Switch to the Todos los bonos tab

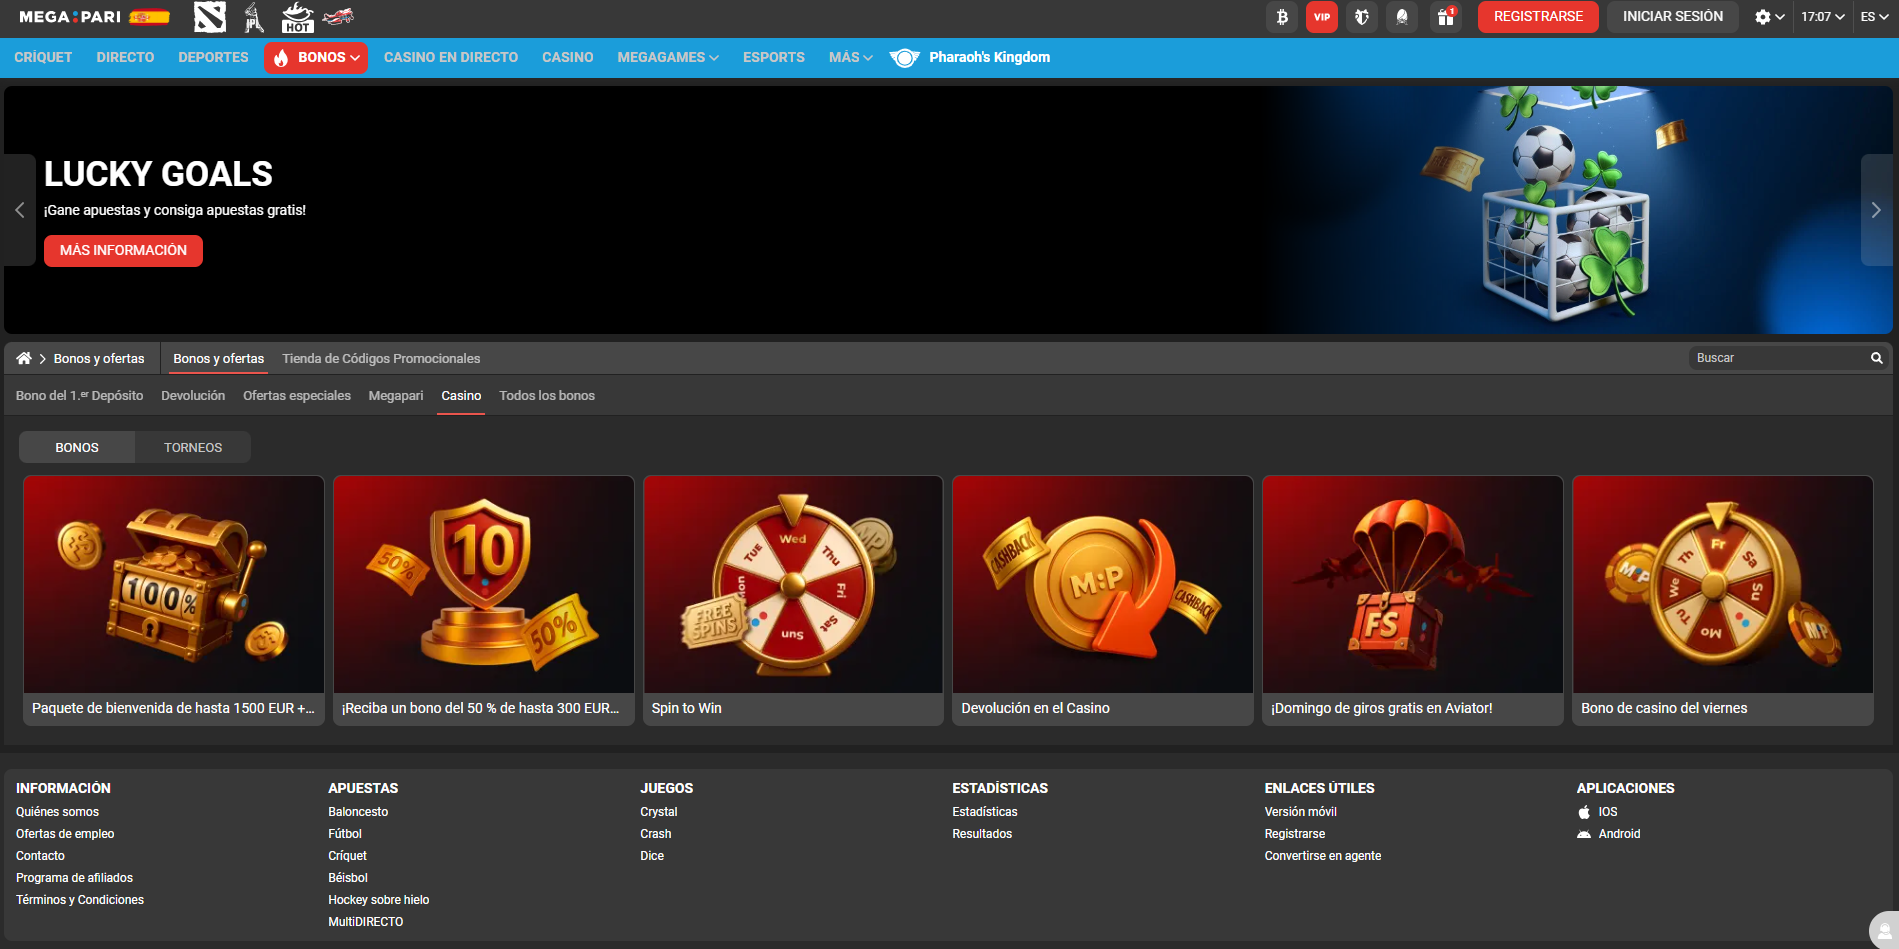pyautogui.click(x=547, y=396)
